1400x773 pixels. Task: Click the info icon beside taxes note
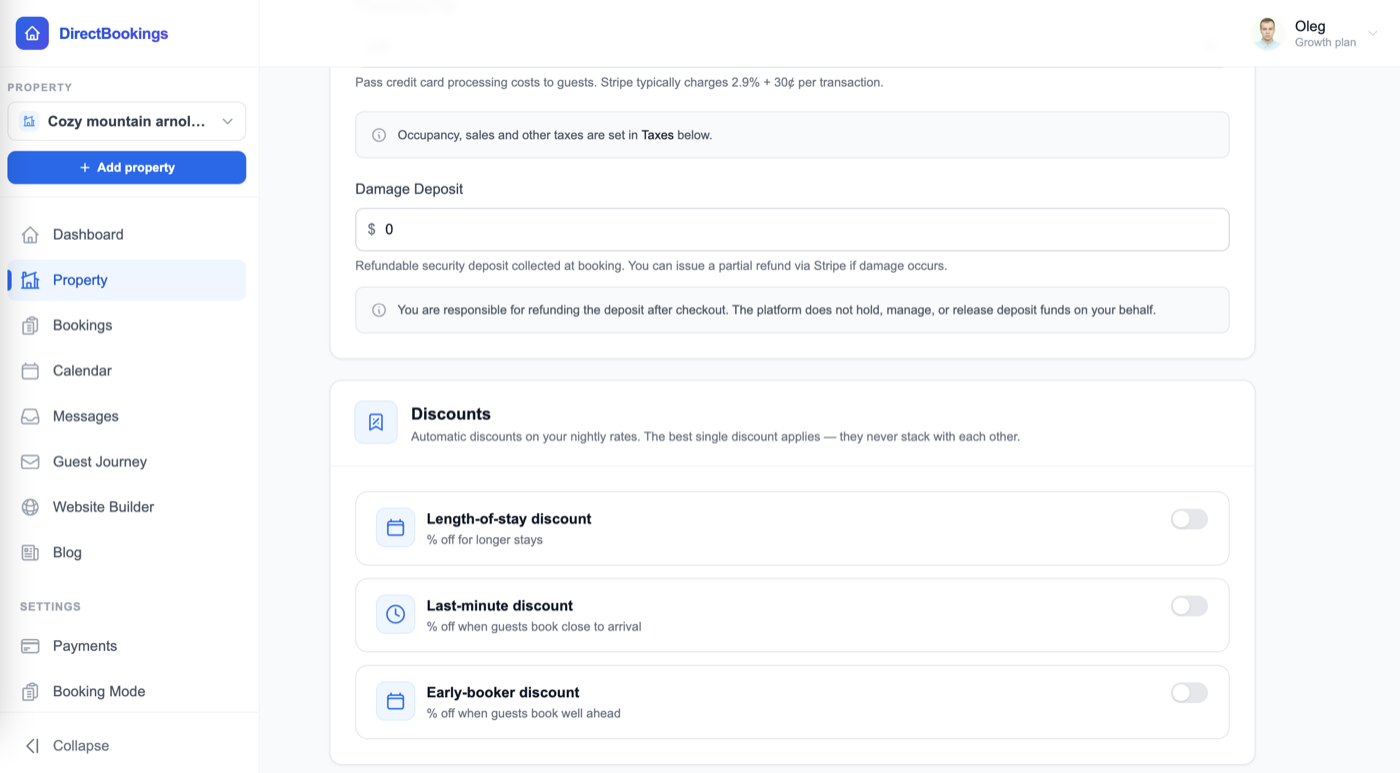click(379, 135)
